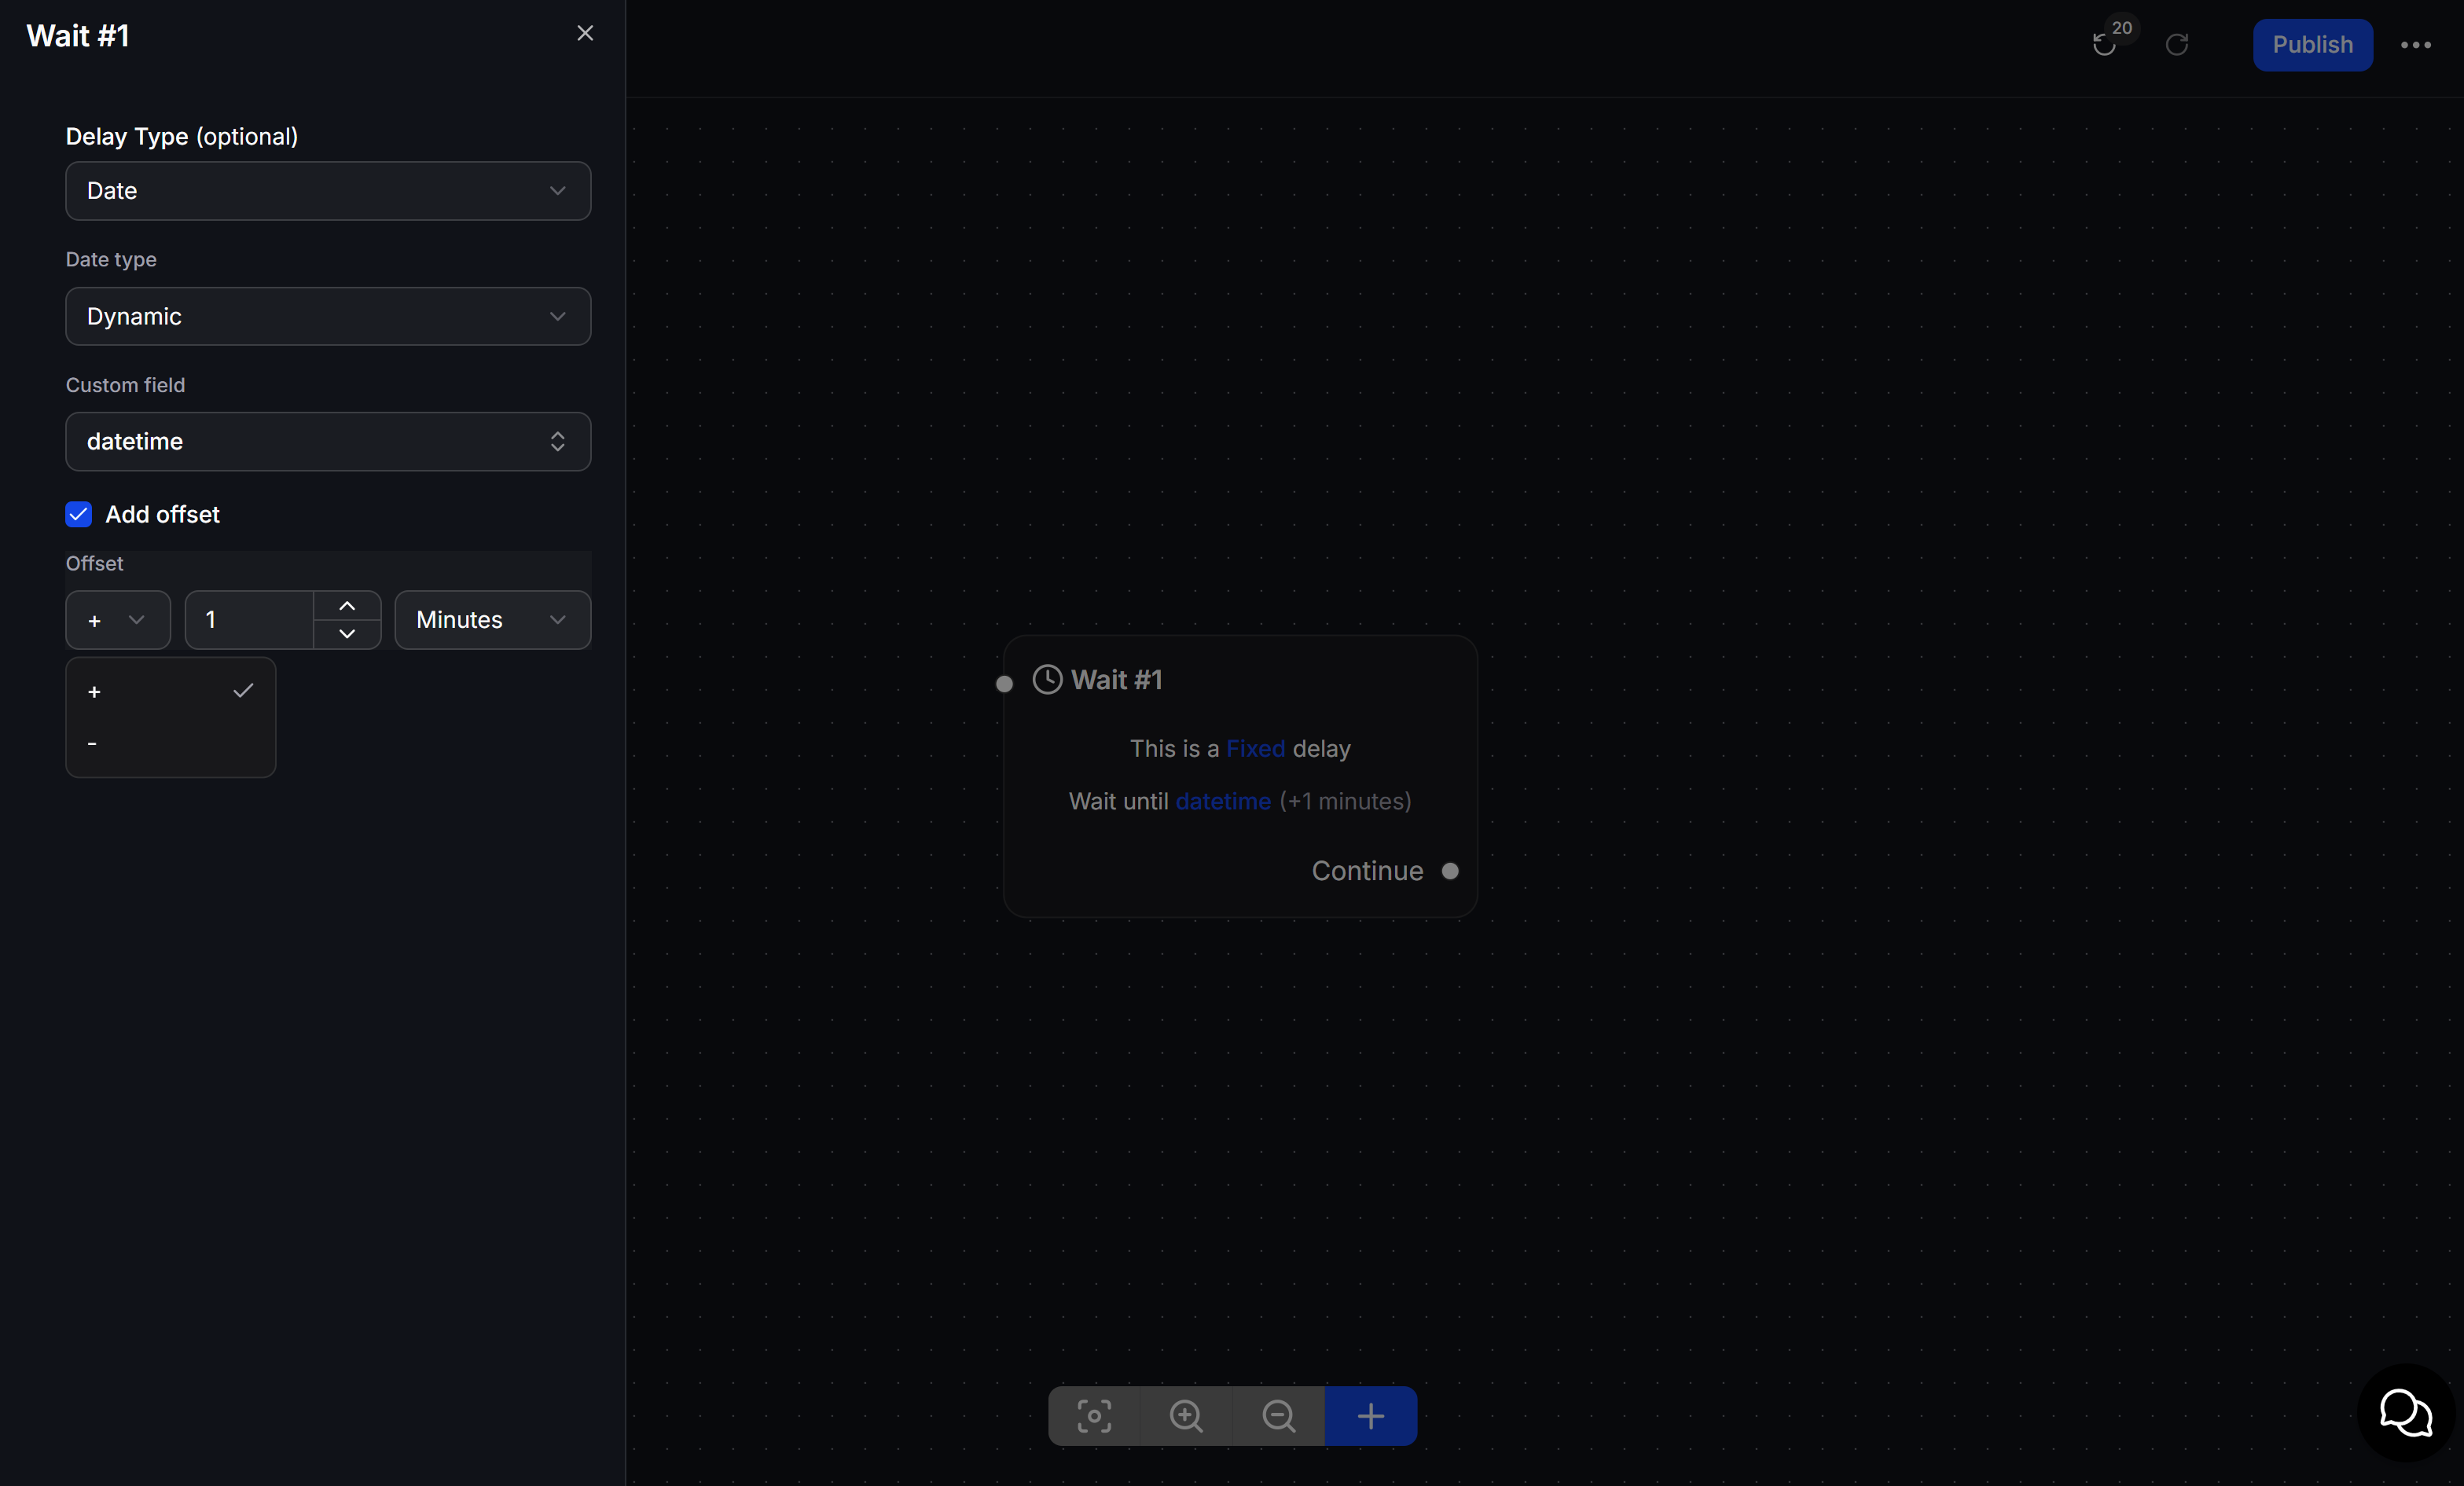Increase offset value with up arrow
This screenshot has width=2464, height=1486.
coord(347,606)
